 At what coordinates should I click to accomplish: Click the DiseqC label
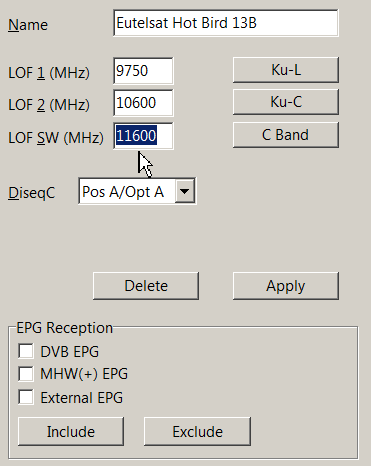click(32, 193)
